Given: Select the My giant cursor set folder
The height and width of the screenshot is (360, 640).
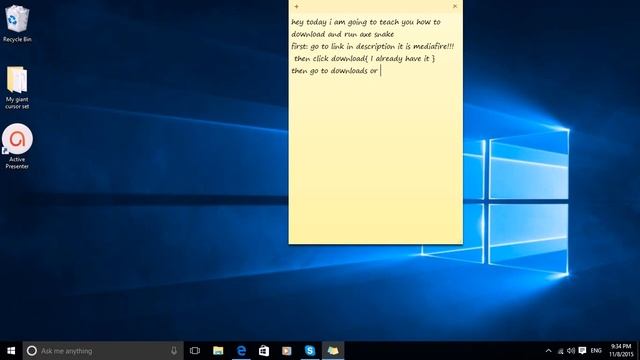Looking at the screenshot, I should pyautogui.click(x=17, y=87).
